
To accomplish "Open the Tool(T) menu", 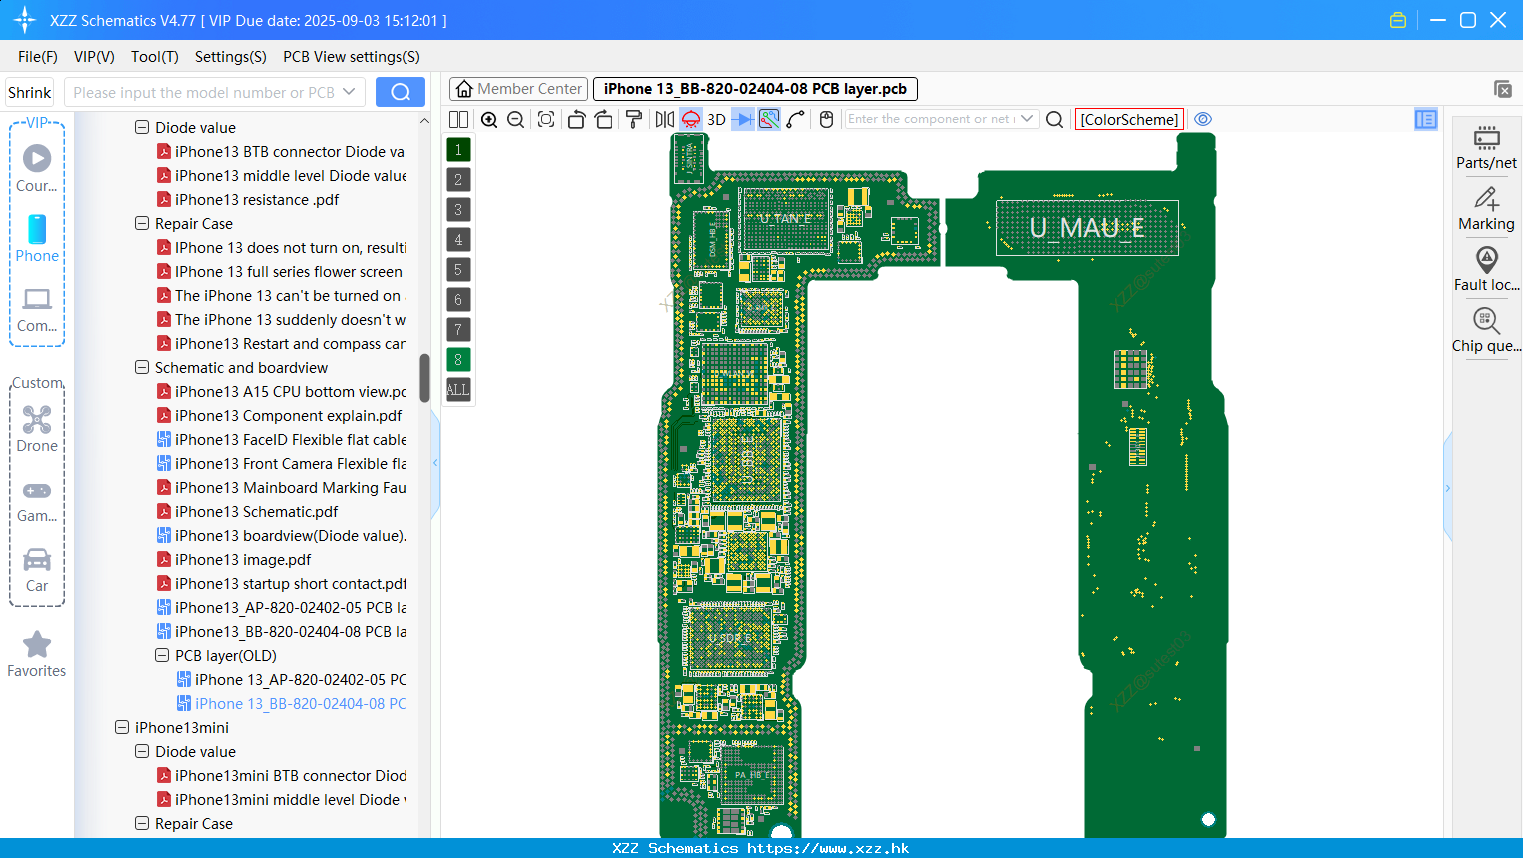I will point(155,57).
